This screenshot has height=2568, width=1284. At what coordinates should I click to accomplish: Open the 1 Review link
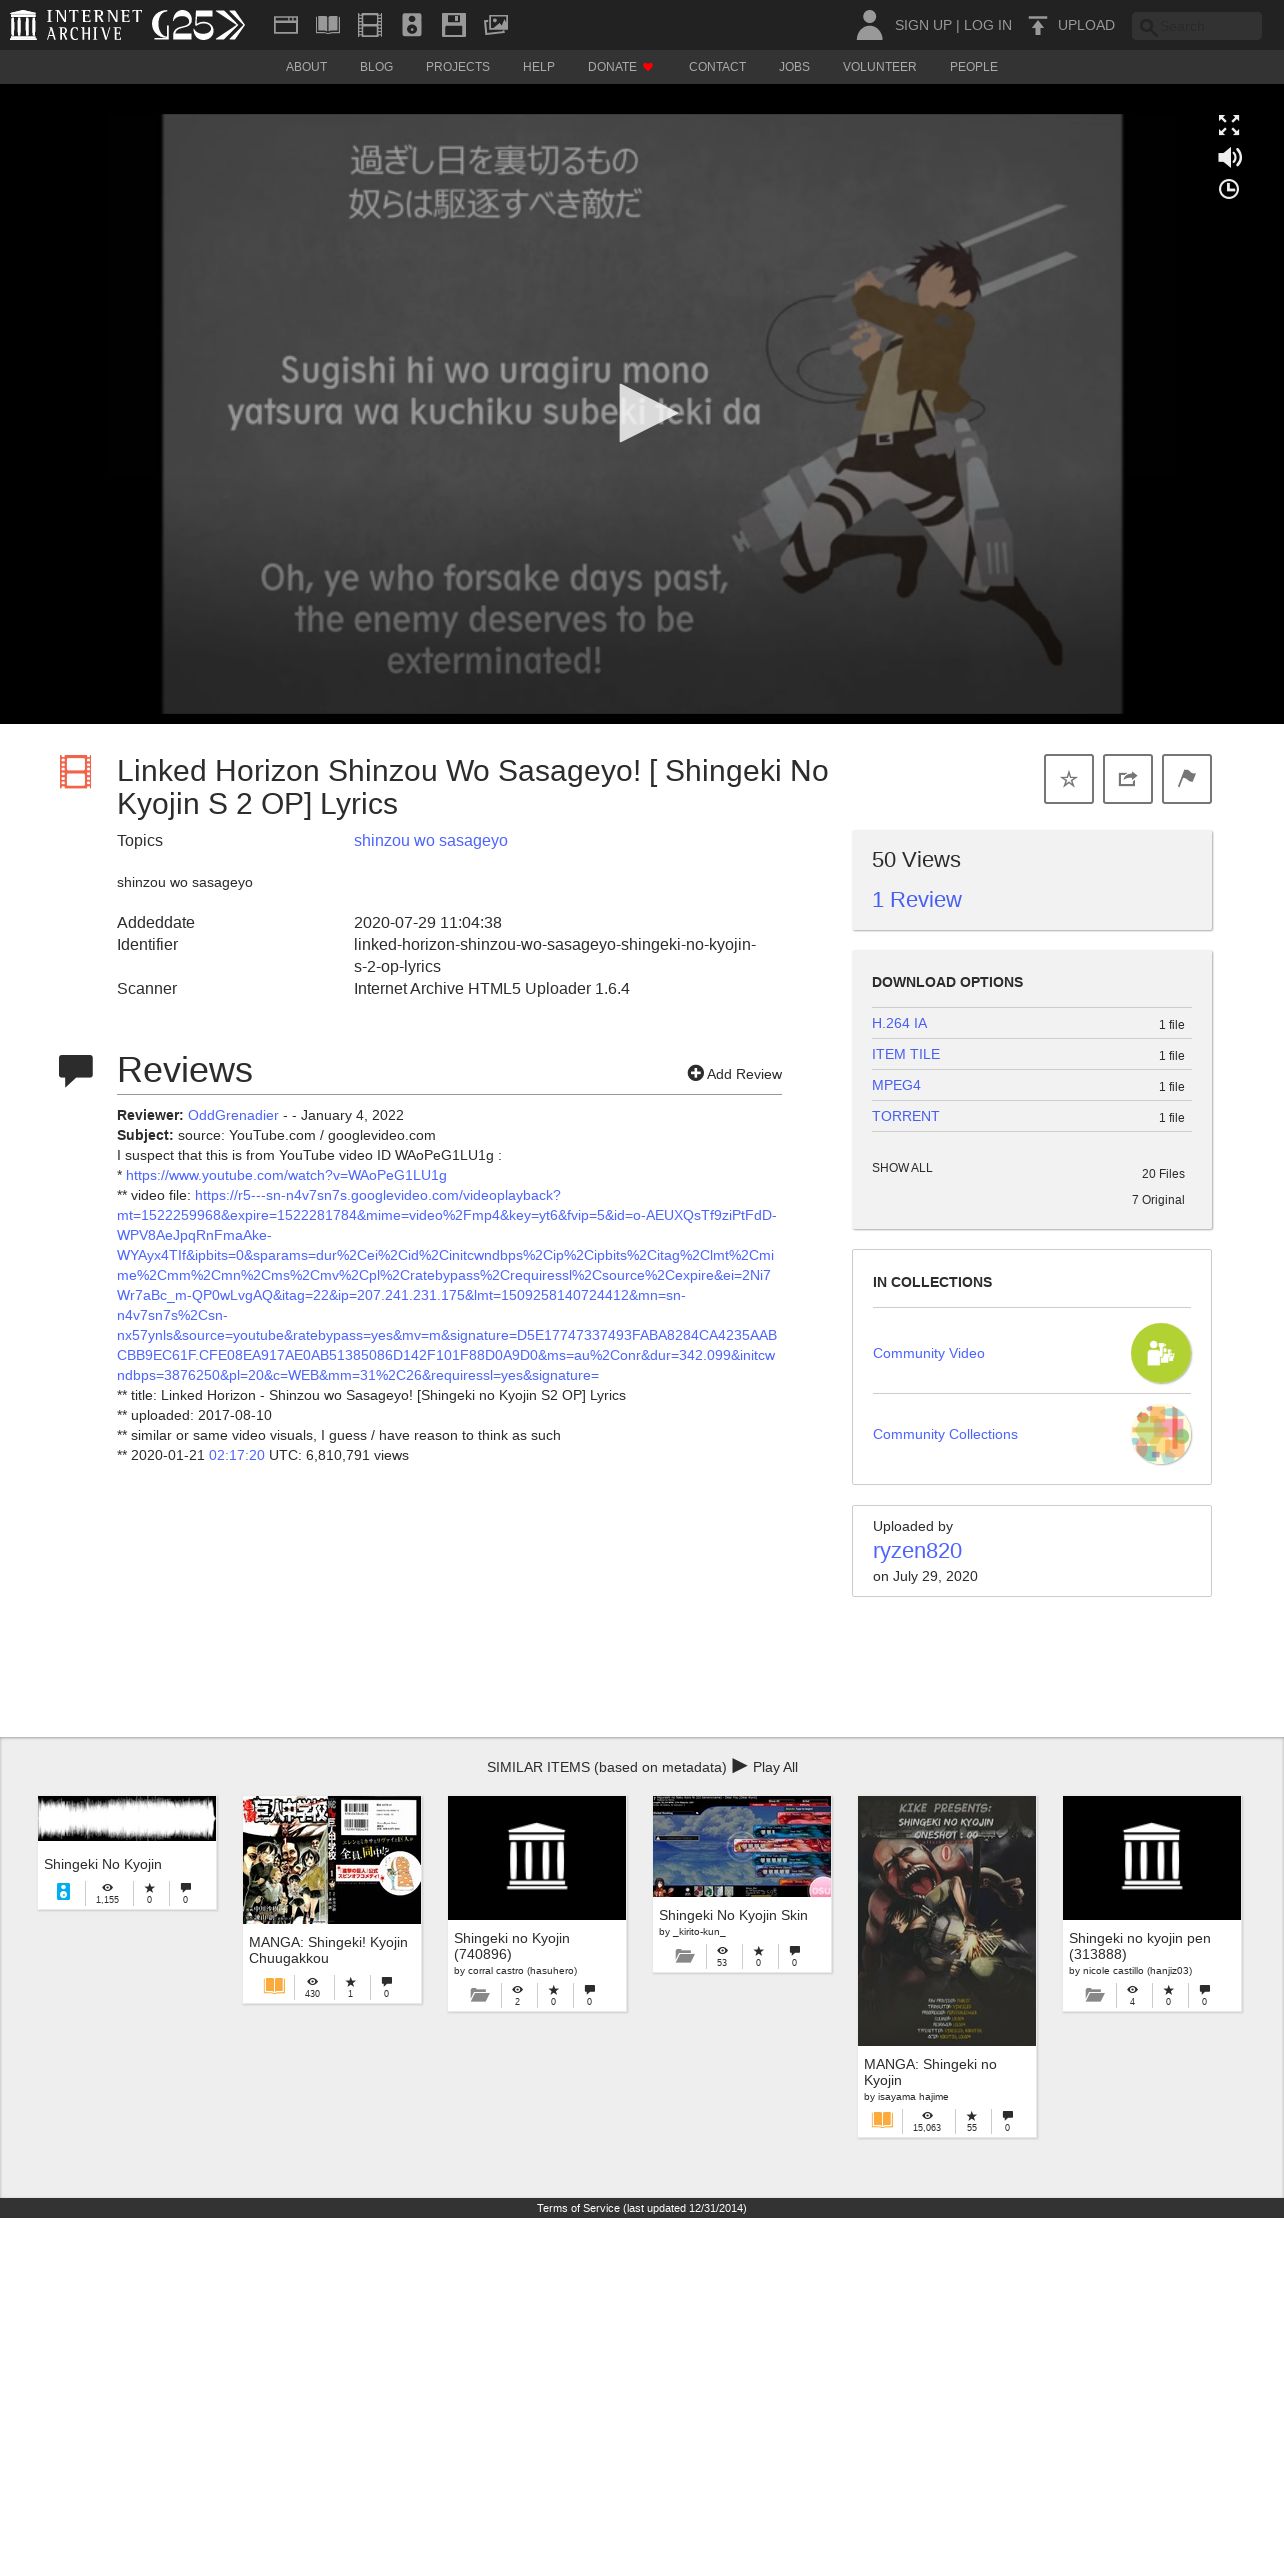(916, 900)
